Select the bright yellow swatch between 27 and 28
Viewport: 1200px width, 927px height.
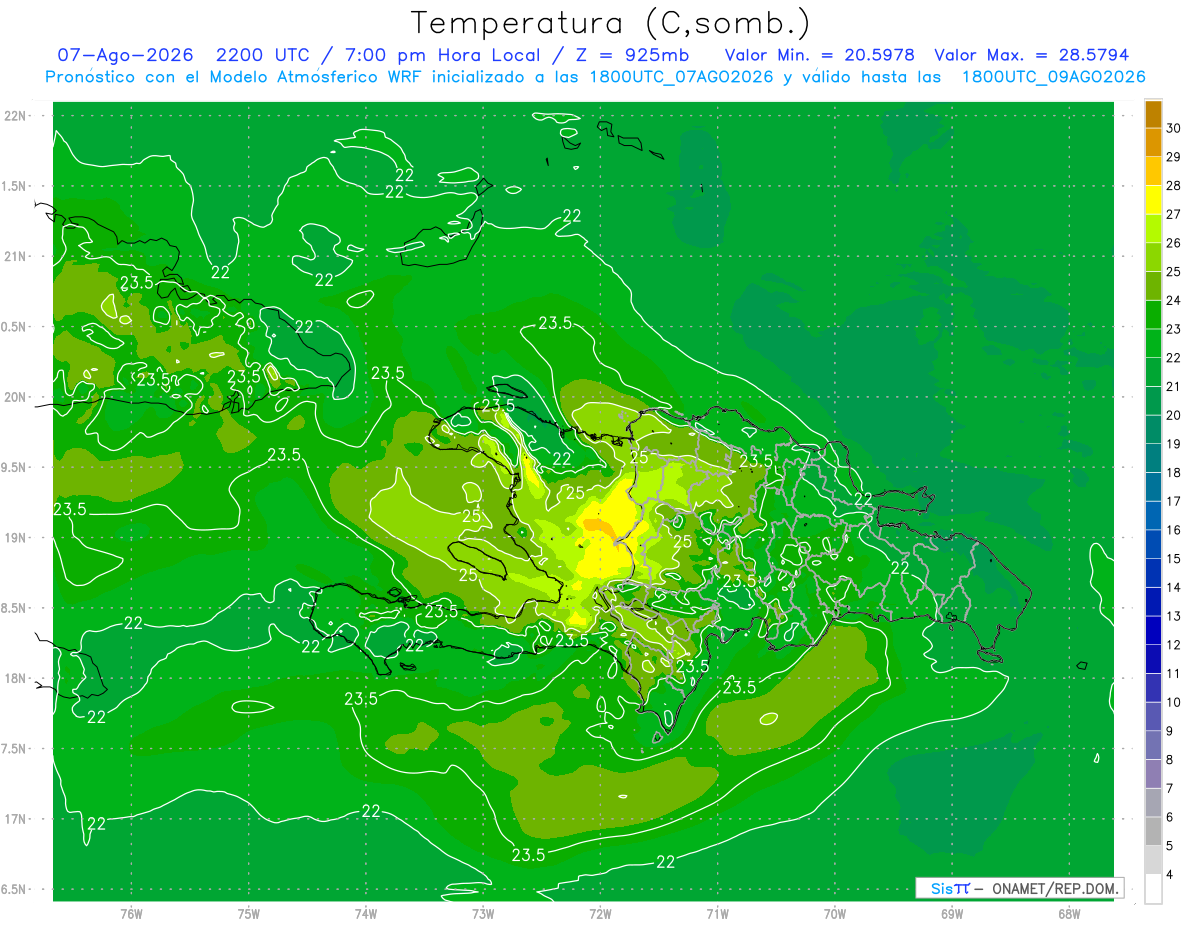coord(1153,200)
